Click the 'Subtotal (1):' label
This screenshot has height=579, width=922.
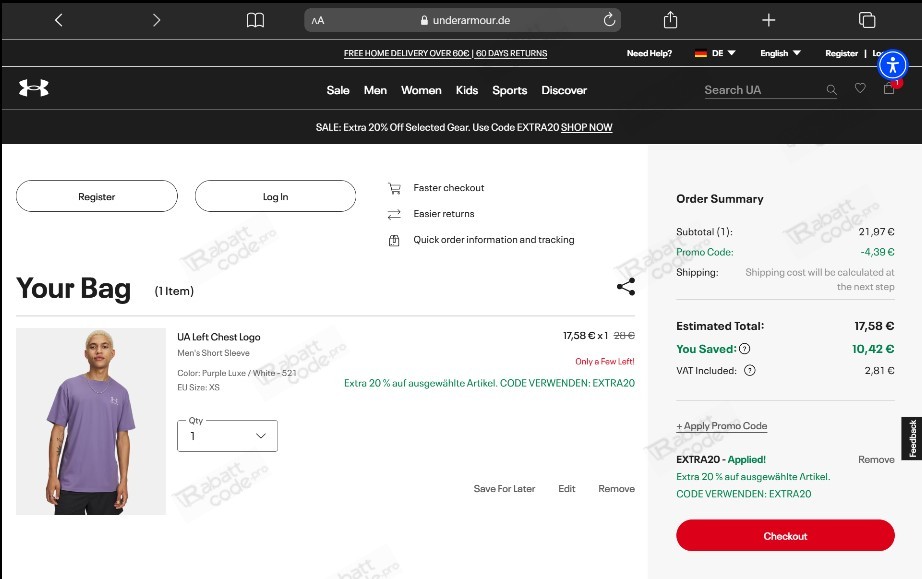[x=704, y=232]
